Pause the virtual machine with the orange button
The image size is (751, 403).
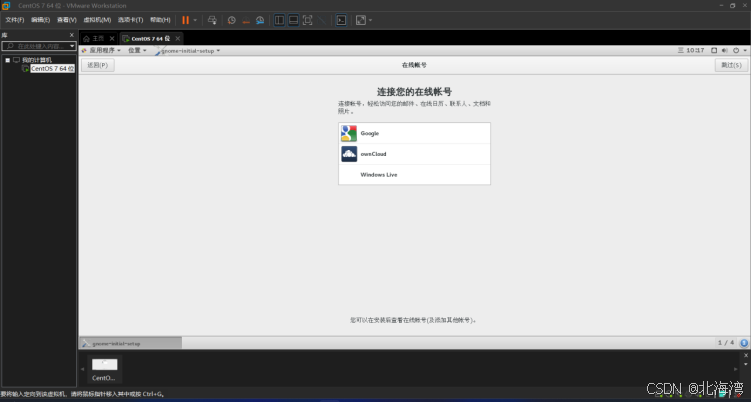pos(185,20)
